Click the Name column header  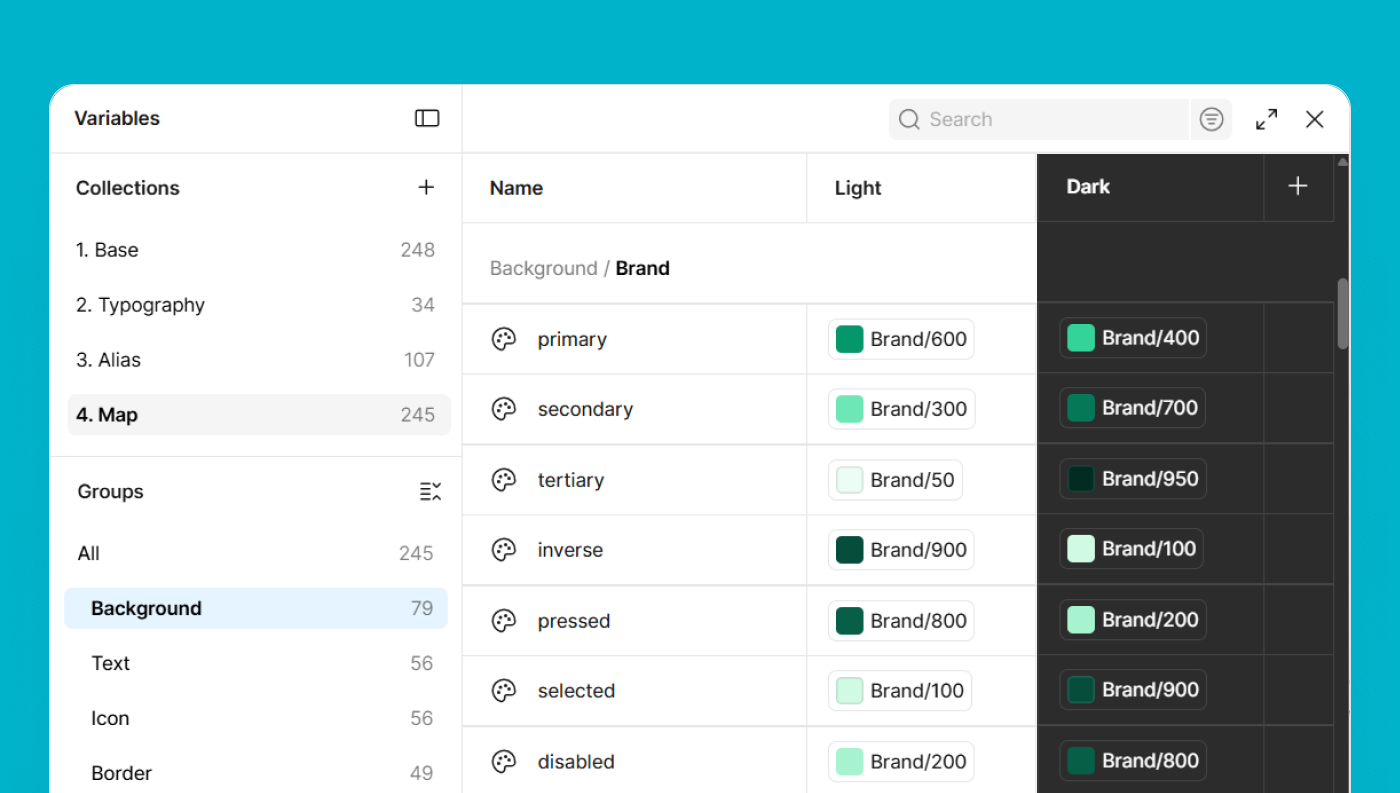[x=516, y=188]
